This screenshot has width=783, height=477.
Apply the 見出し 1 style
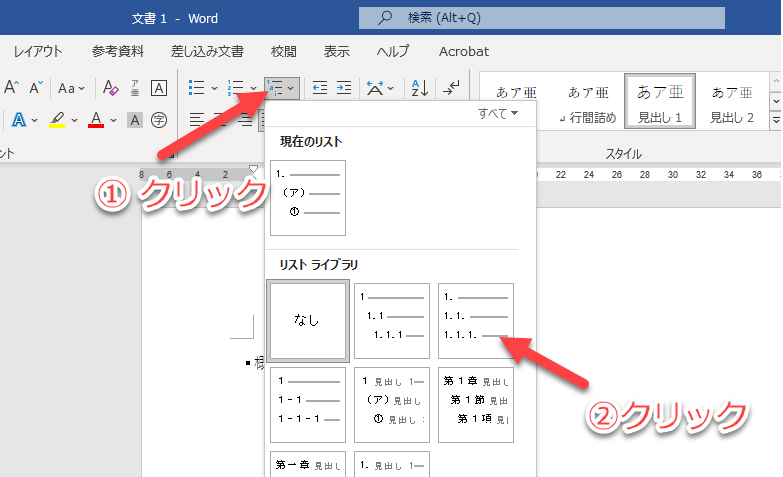pos(660,101)
